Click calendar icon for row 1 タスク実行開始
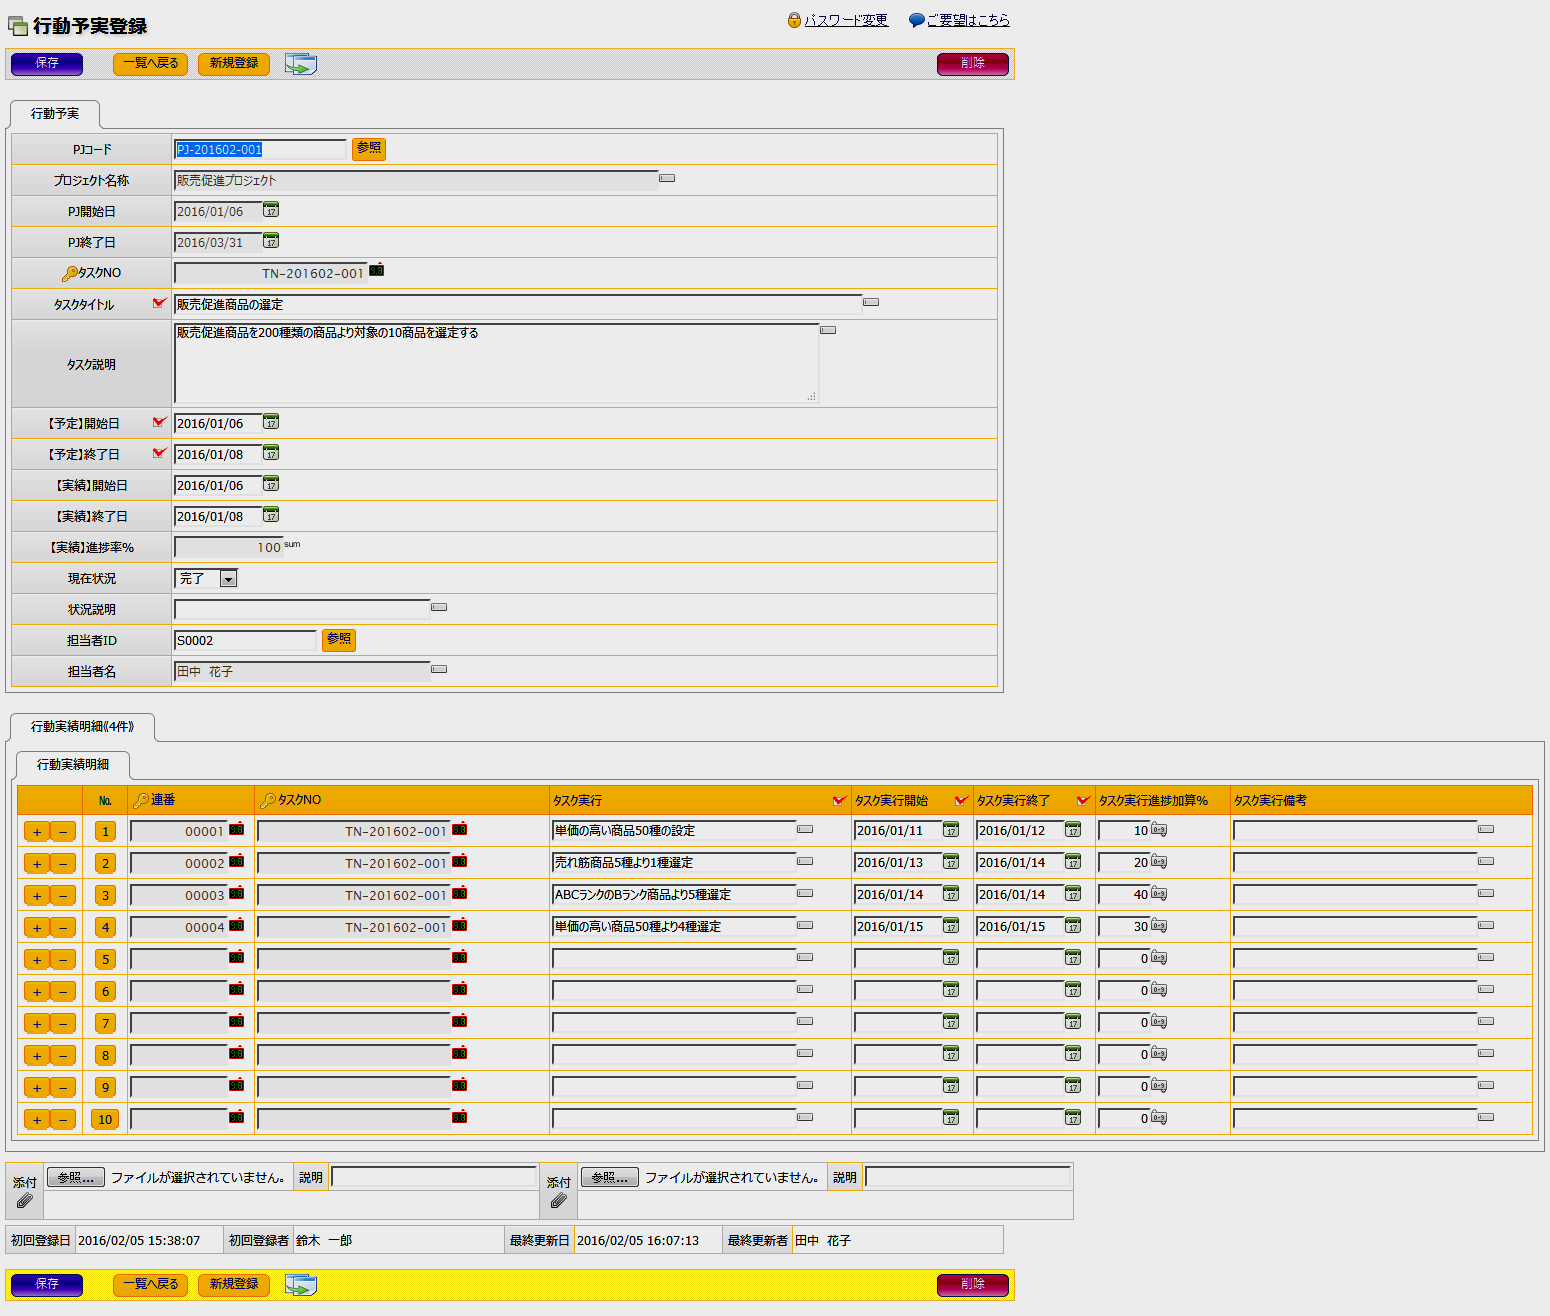 [x=951, y=830]
